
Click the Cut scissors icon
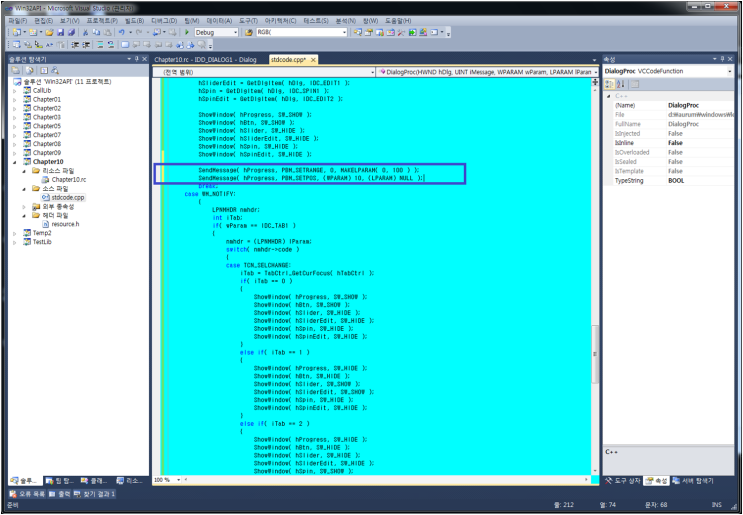click(86, 32)
